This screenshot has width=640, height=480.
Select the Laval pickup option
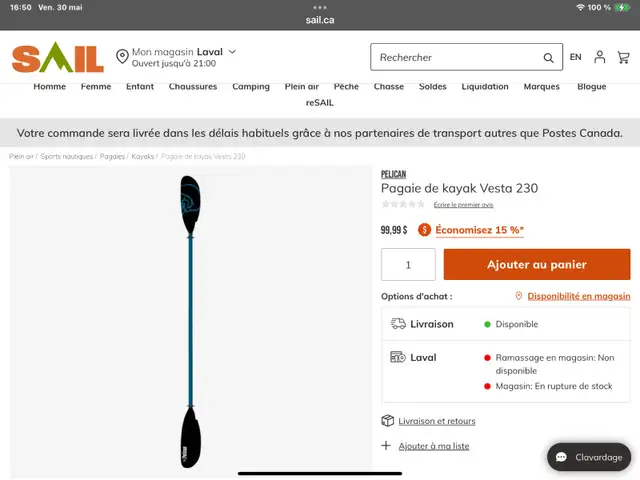click(x=506, y=371)
